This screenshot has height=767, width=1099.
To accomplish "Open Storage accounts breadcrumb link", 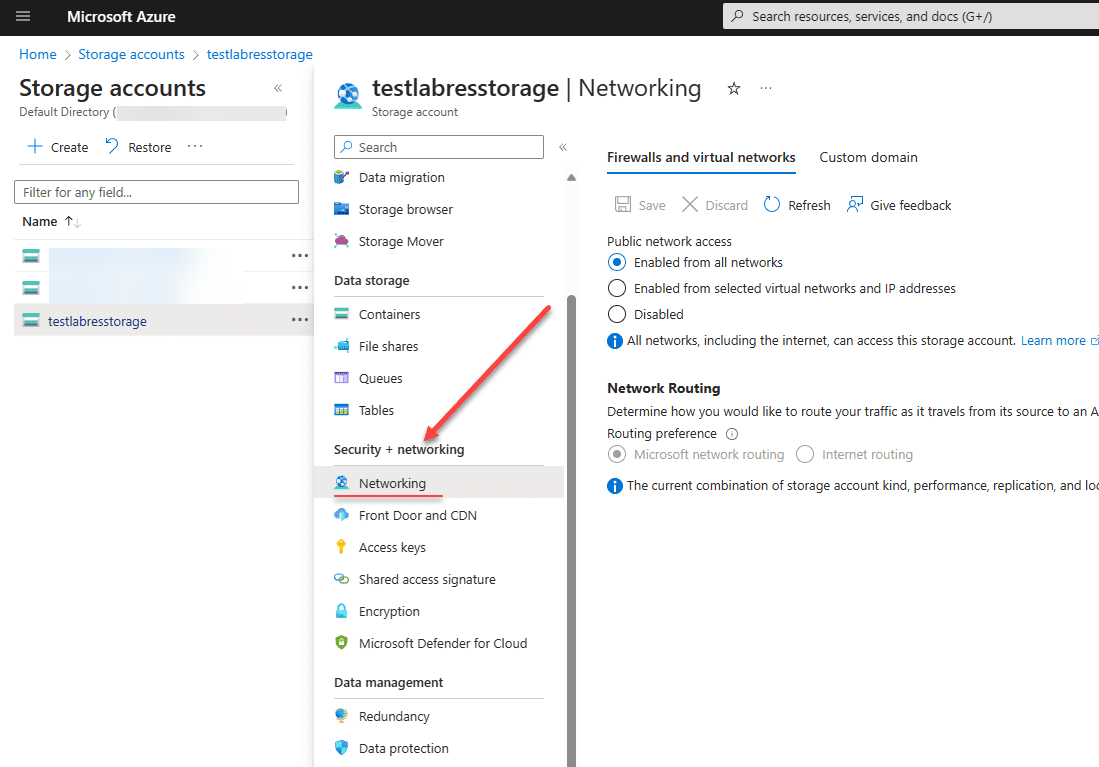I will (x=131, y=55).
